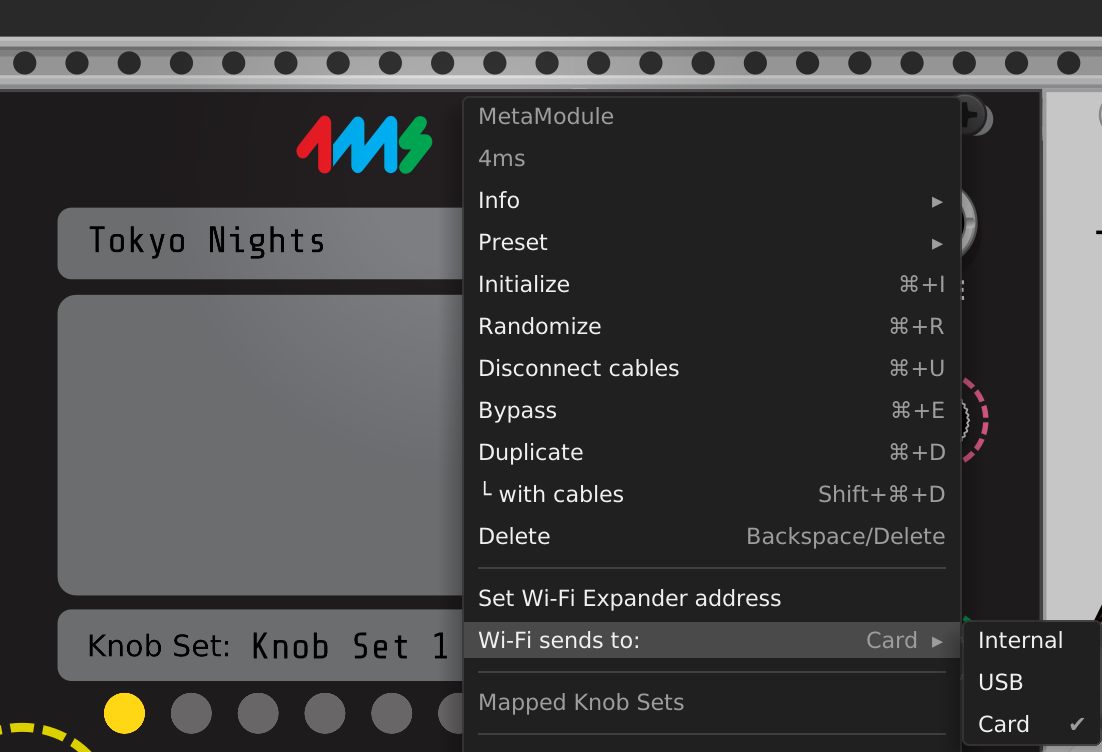The image size is (1102, 752).
Task: Click the rightmost visible knob set dot
Action: [x=450, y=714]
